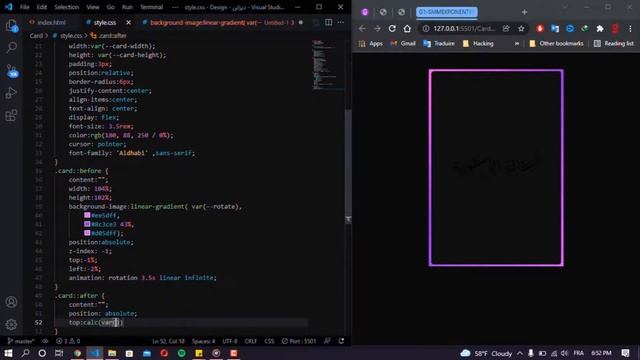The height and width of the screenshot is (360, 640).
Task: Open the Chrome three-dot menu
Action: click(630, 29)
